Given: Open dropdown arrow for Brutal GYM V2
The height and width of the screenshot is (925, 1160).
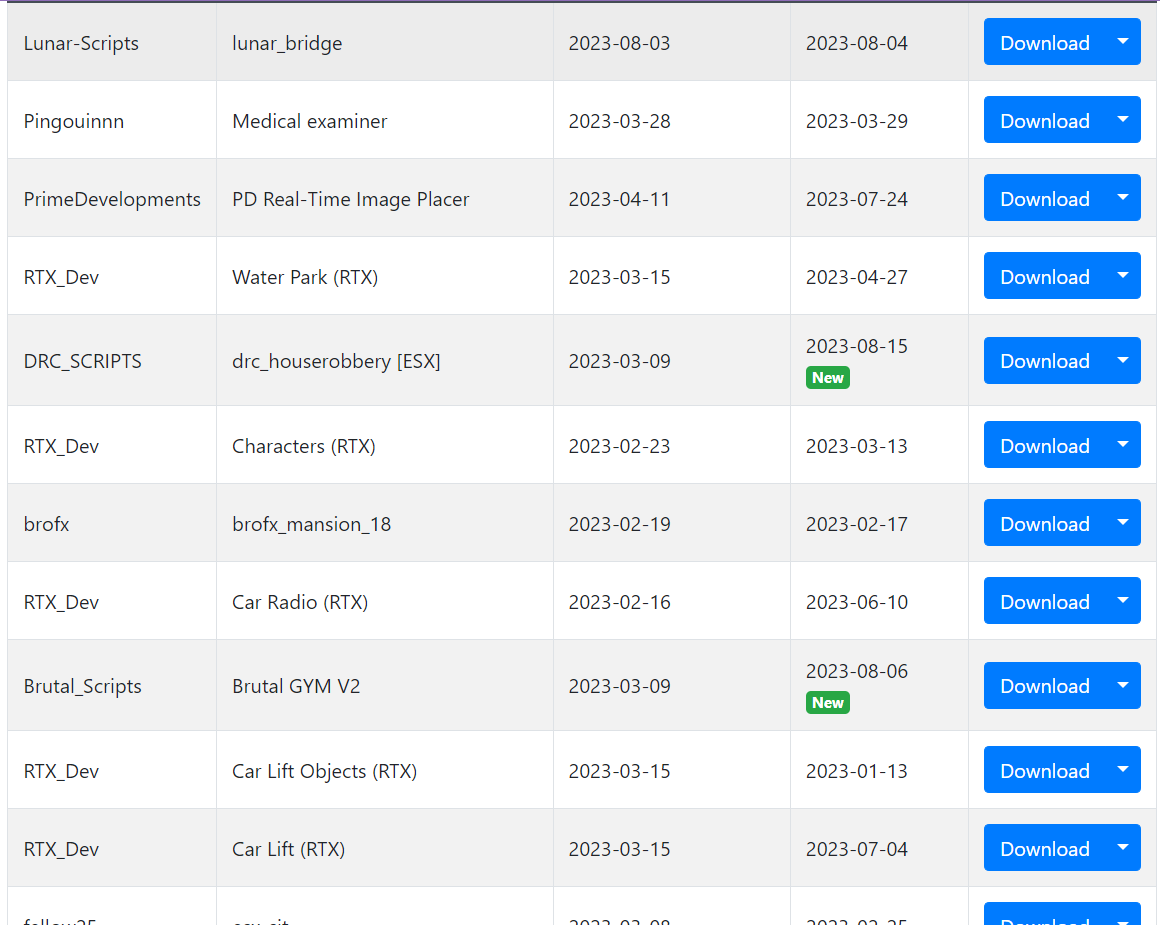Looking at the screenshot, I should [x=1123, y=685].
